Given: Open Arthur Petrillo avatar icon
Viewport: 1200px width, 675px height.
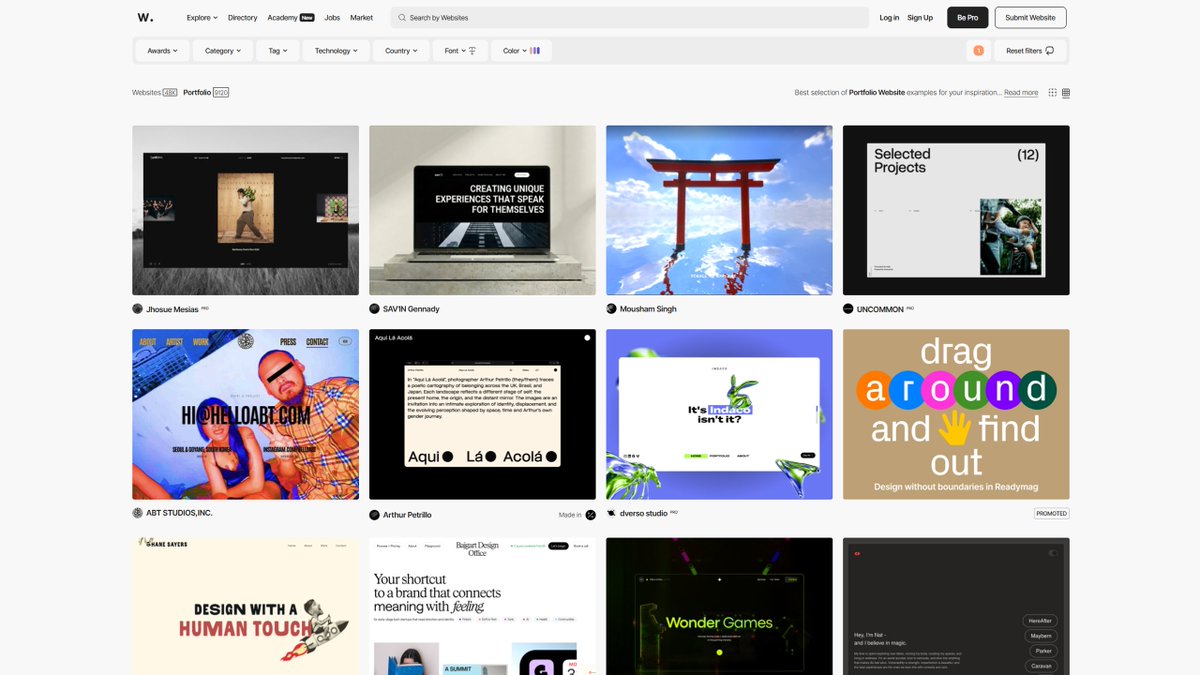Looking at the screenshot, I should click(x=375, y=515).
